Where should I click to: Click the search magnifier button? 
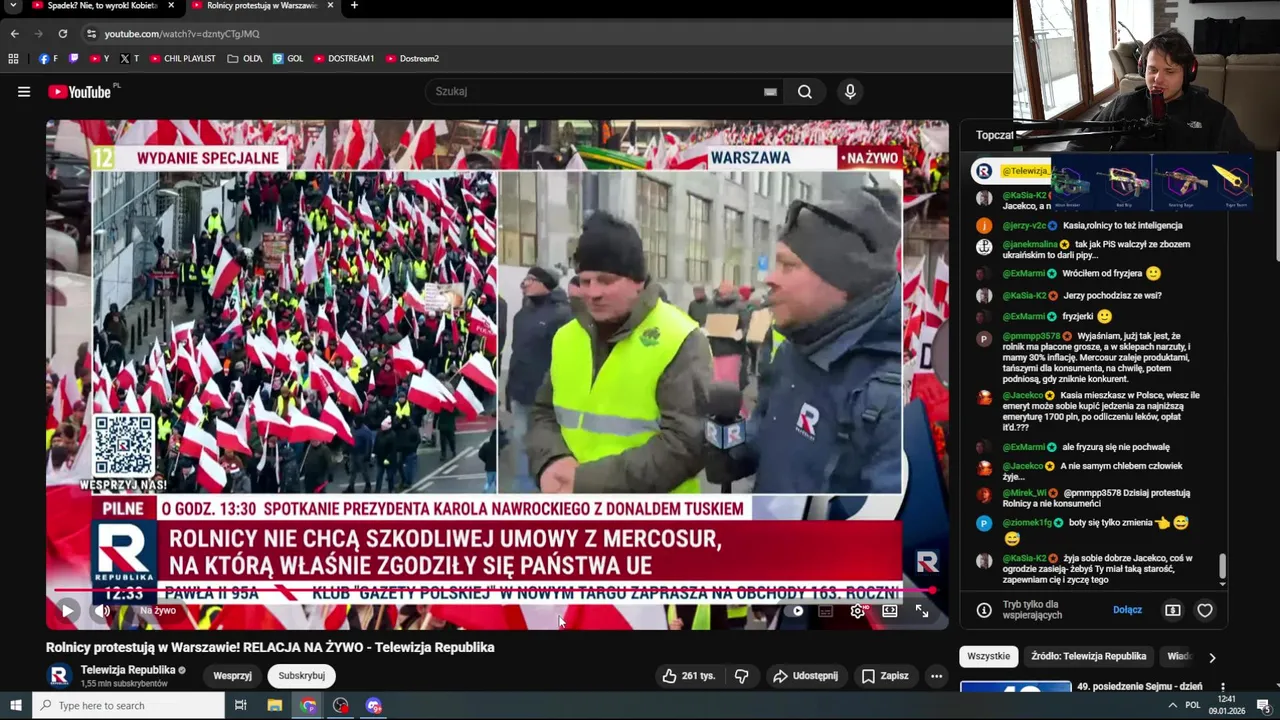[805, 92]
